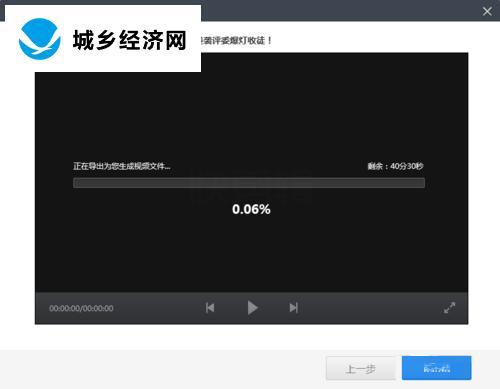Skip to the next frame or clip

click(x=294, y=308)
